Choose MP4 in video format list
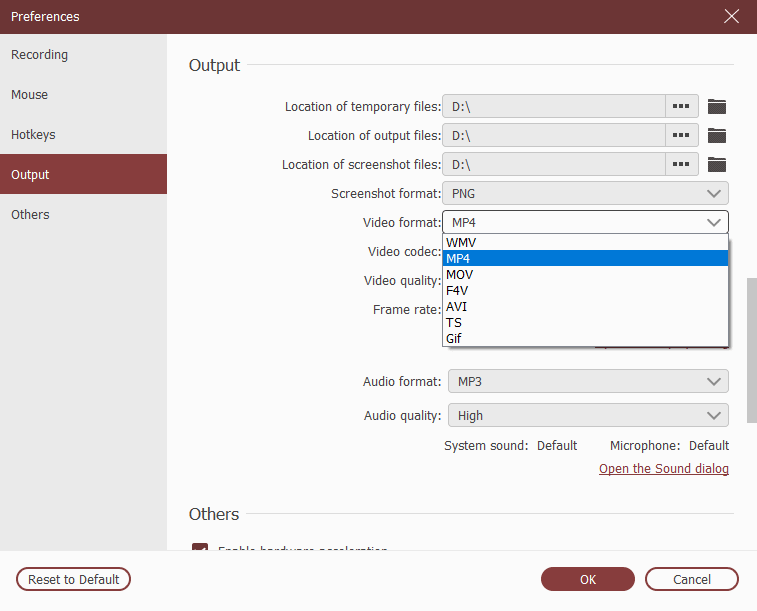This screenshot has height=611, width=757. 585,258
